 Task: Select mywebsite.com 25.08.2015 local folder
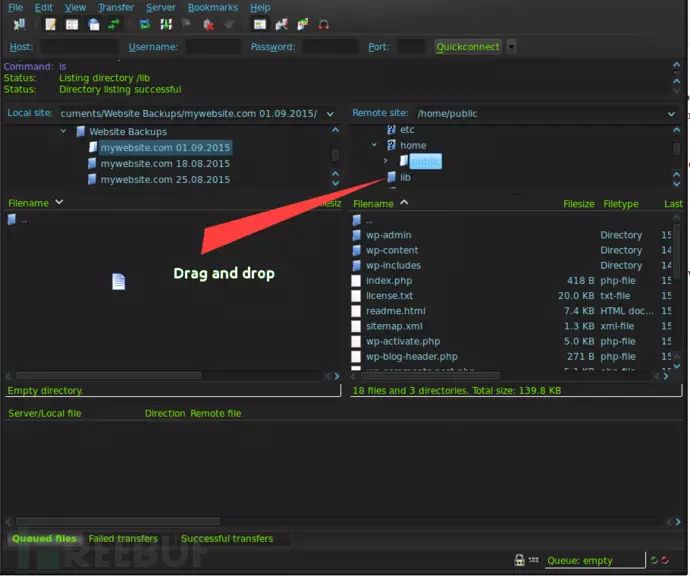coord(165,180)
